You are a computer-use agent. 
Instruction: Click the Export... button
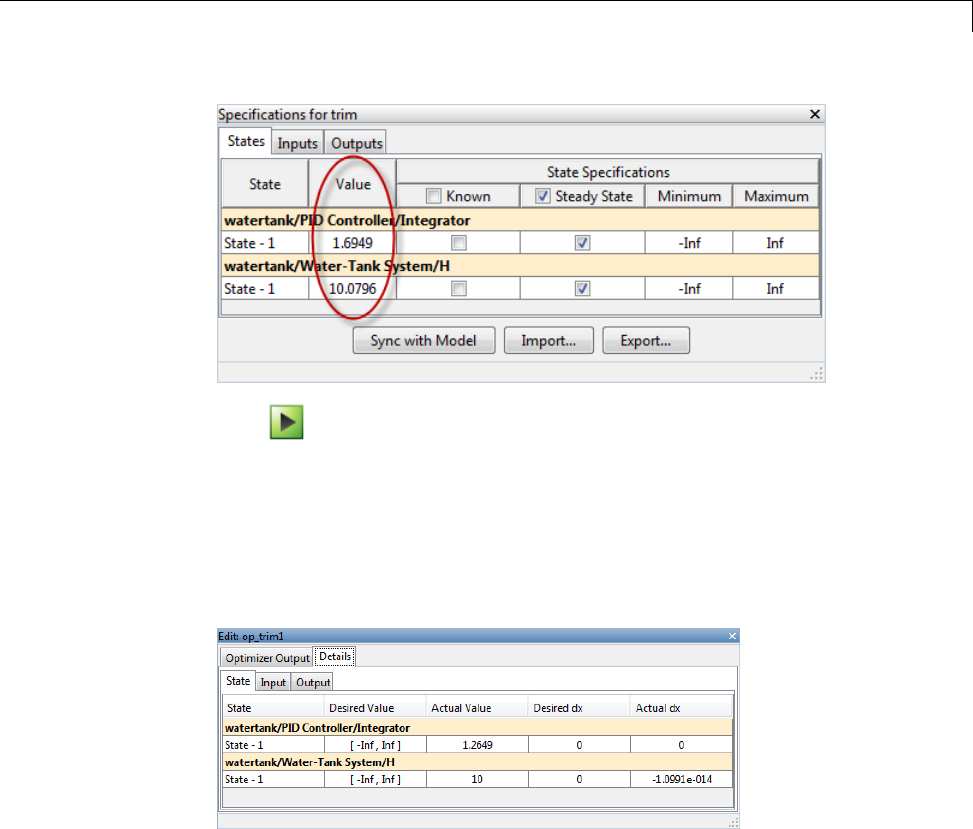pyautogui.click(x=646, y=341)
